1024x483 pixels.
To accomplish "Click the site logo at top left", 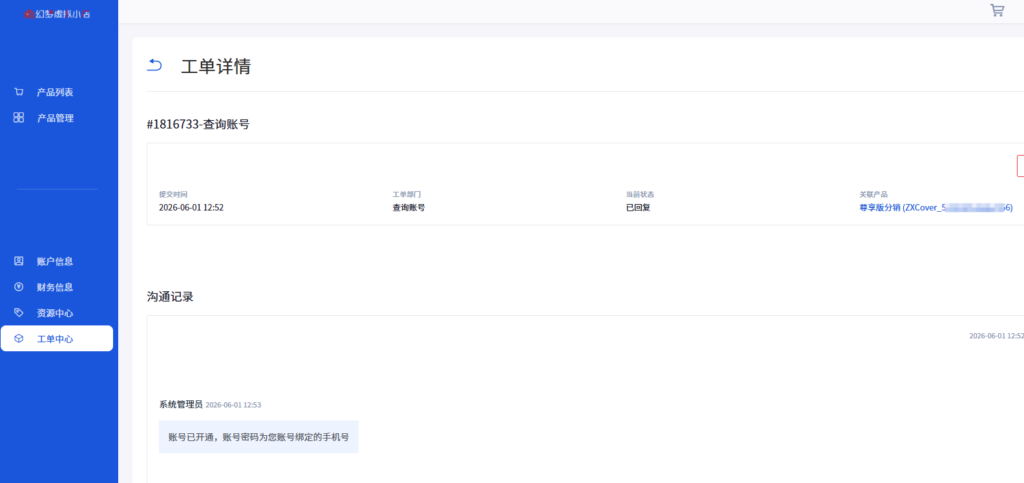I will (x=57, y=14).
